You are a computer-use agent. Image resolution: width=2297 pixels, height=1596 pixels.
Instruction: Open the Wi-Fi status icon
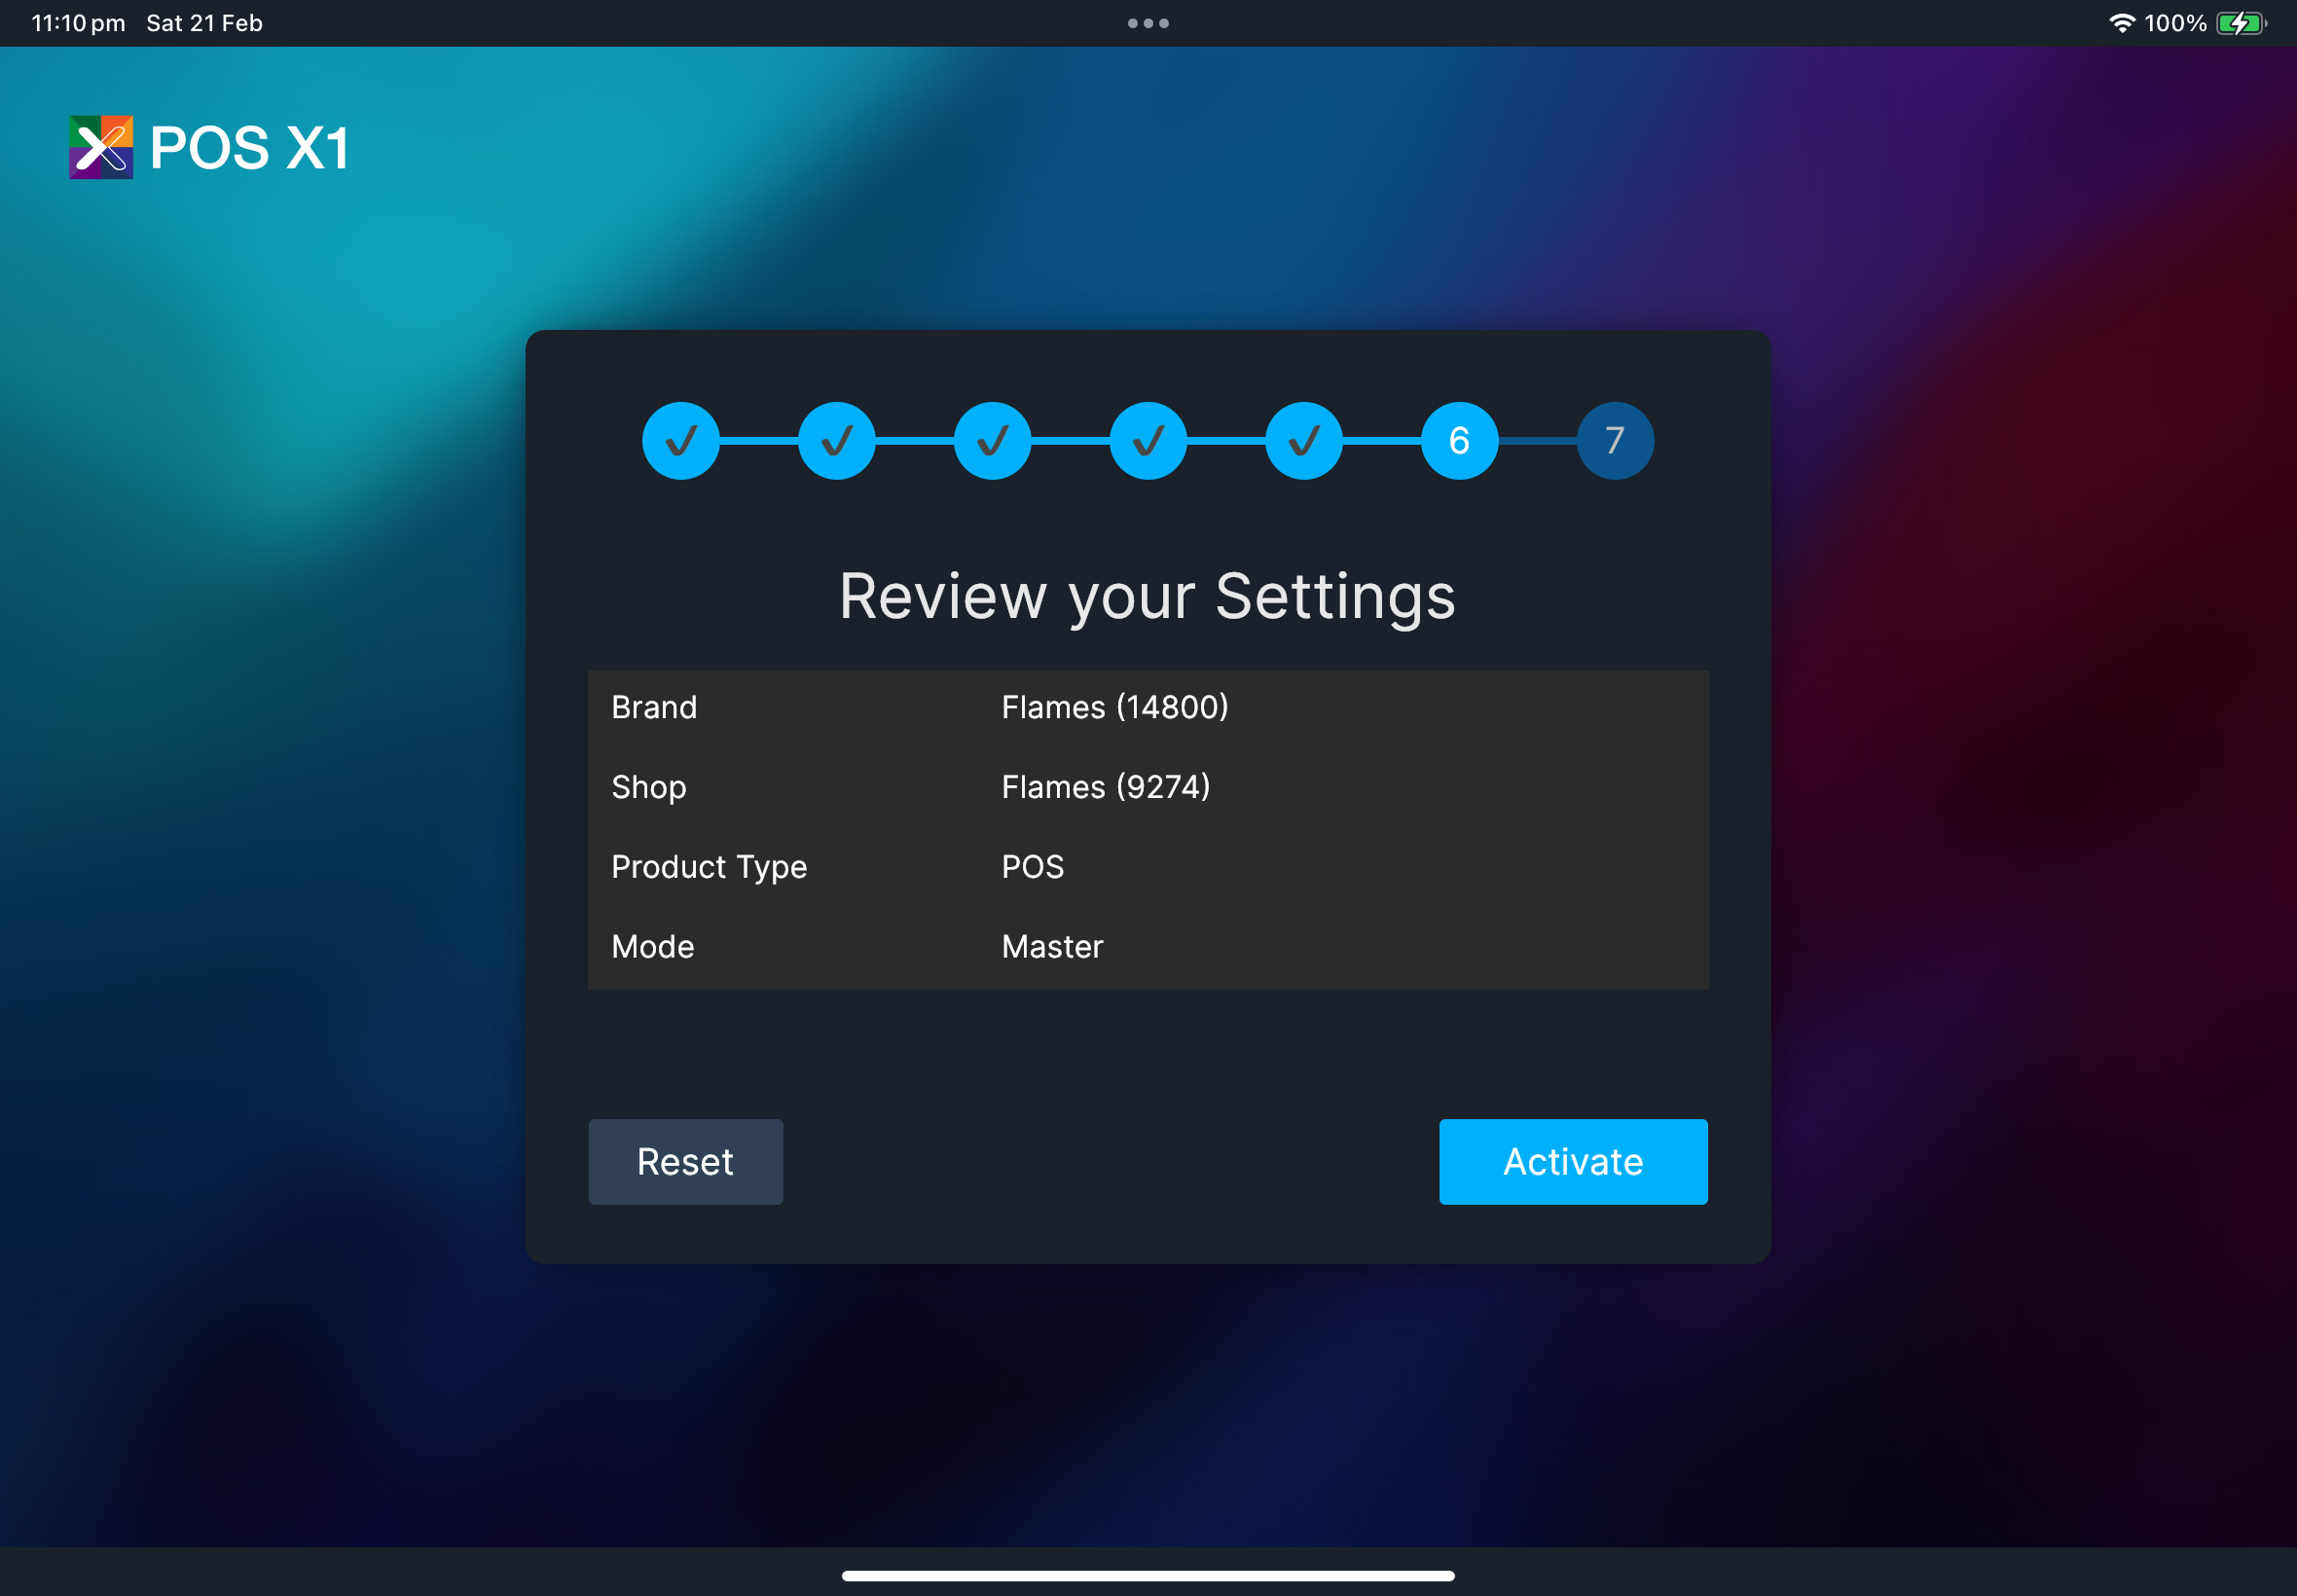click(2124, 22)
